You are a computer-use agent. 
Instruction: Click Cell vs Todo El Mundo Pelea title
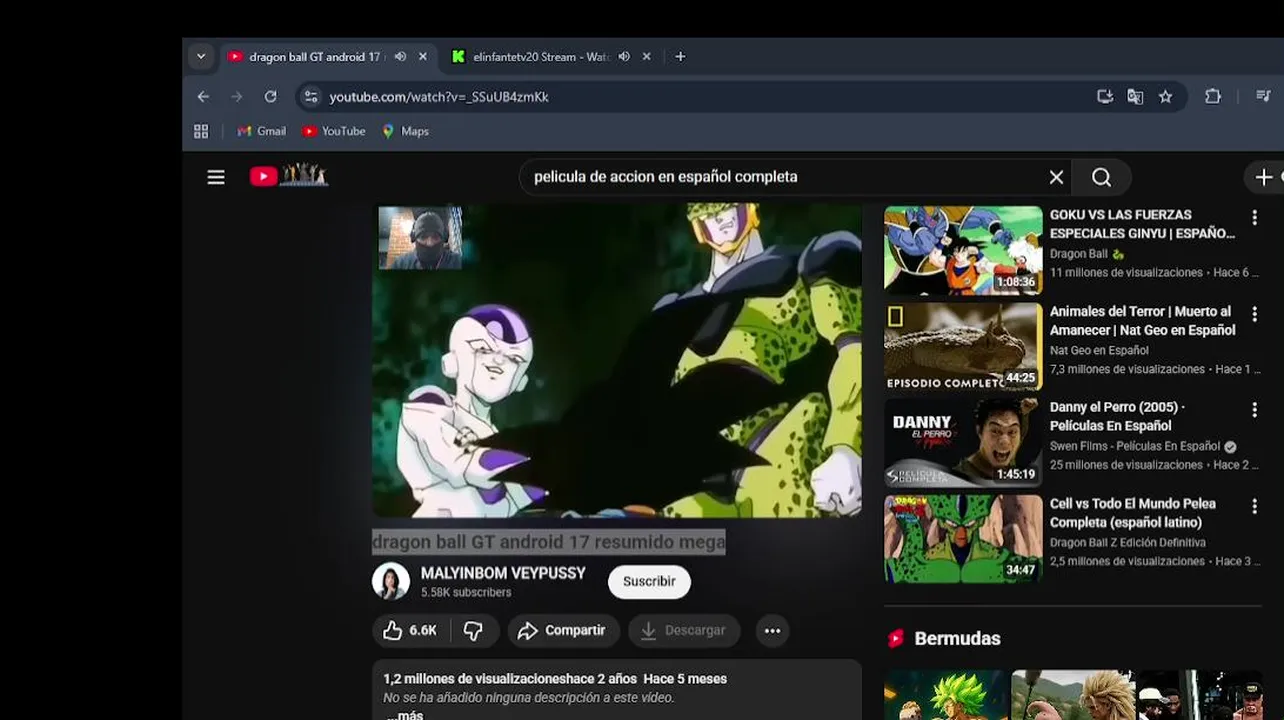pyautogui.click(x=1132, y=513)
